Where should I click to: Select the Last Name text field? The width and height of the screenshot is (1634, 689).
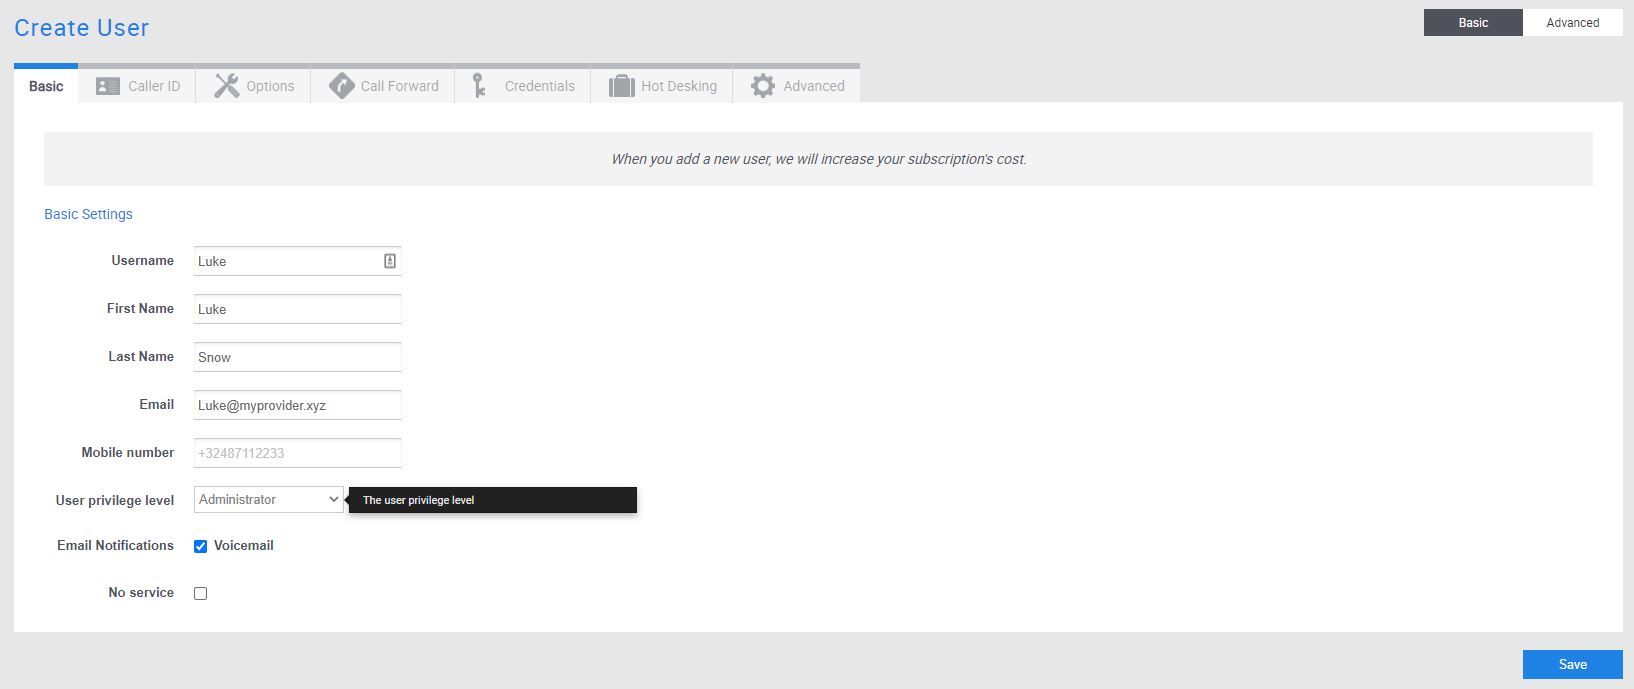(x=297, y=357)
